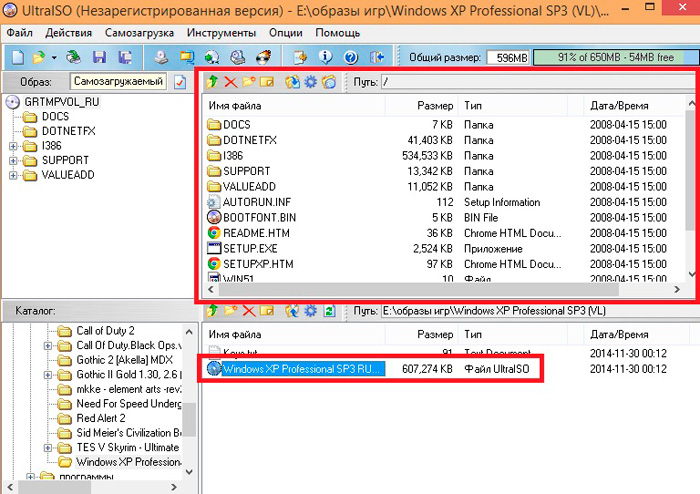Click the gear properties icon in image pane
Viewport: 700px width, 494px height.
pyautogui.click(x=311, y=82)
